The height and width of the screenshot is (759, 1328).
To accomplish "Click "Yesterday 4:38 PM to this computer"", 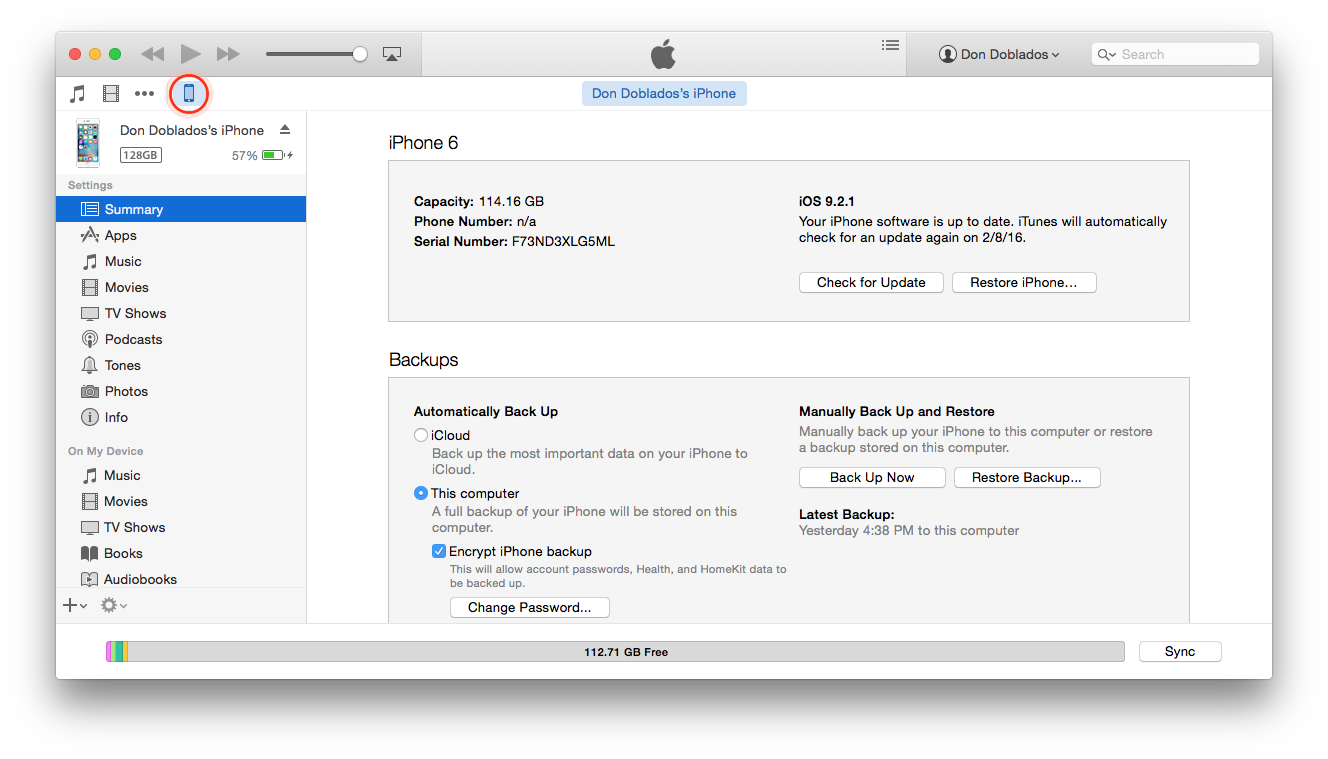I will 909,530.
